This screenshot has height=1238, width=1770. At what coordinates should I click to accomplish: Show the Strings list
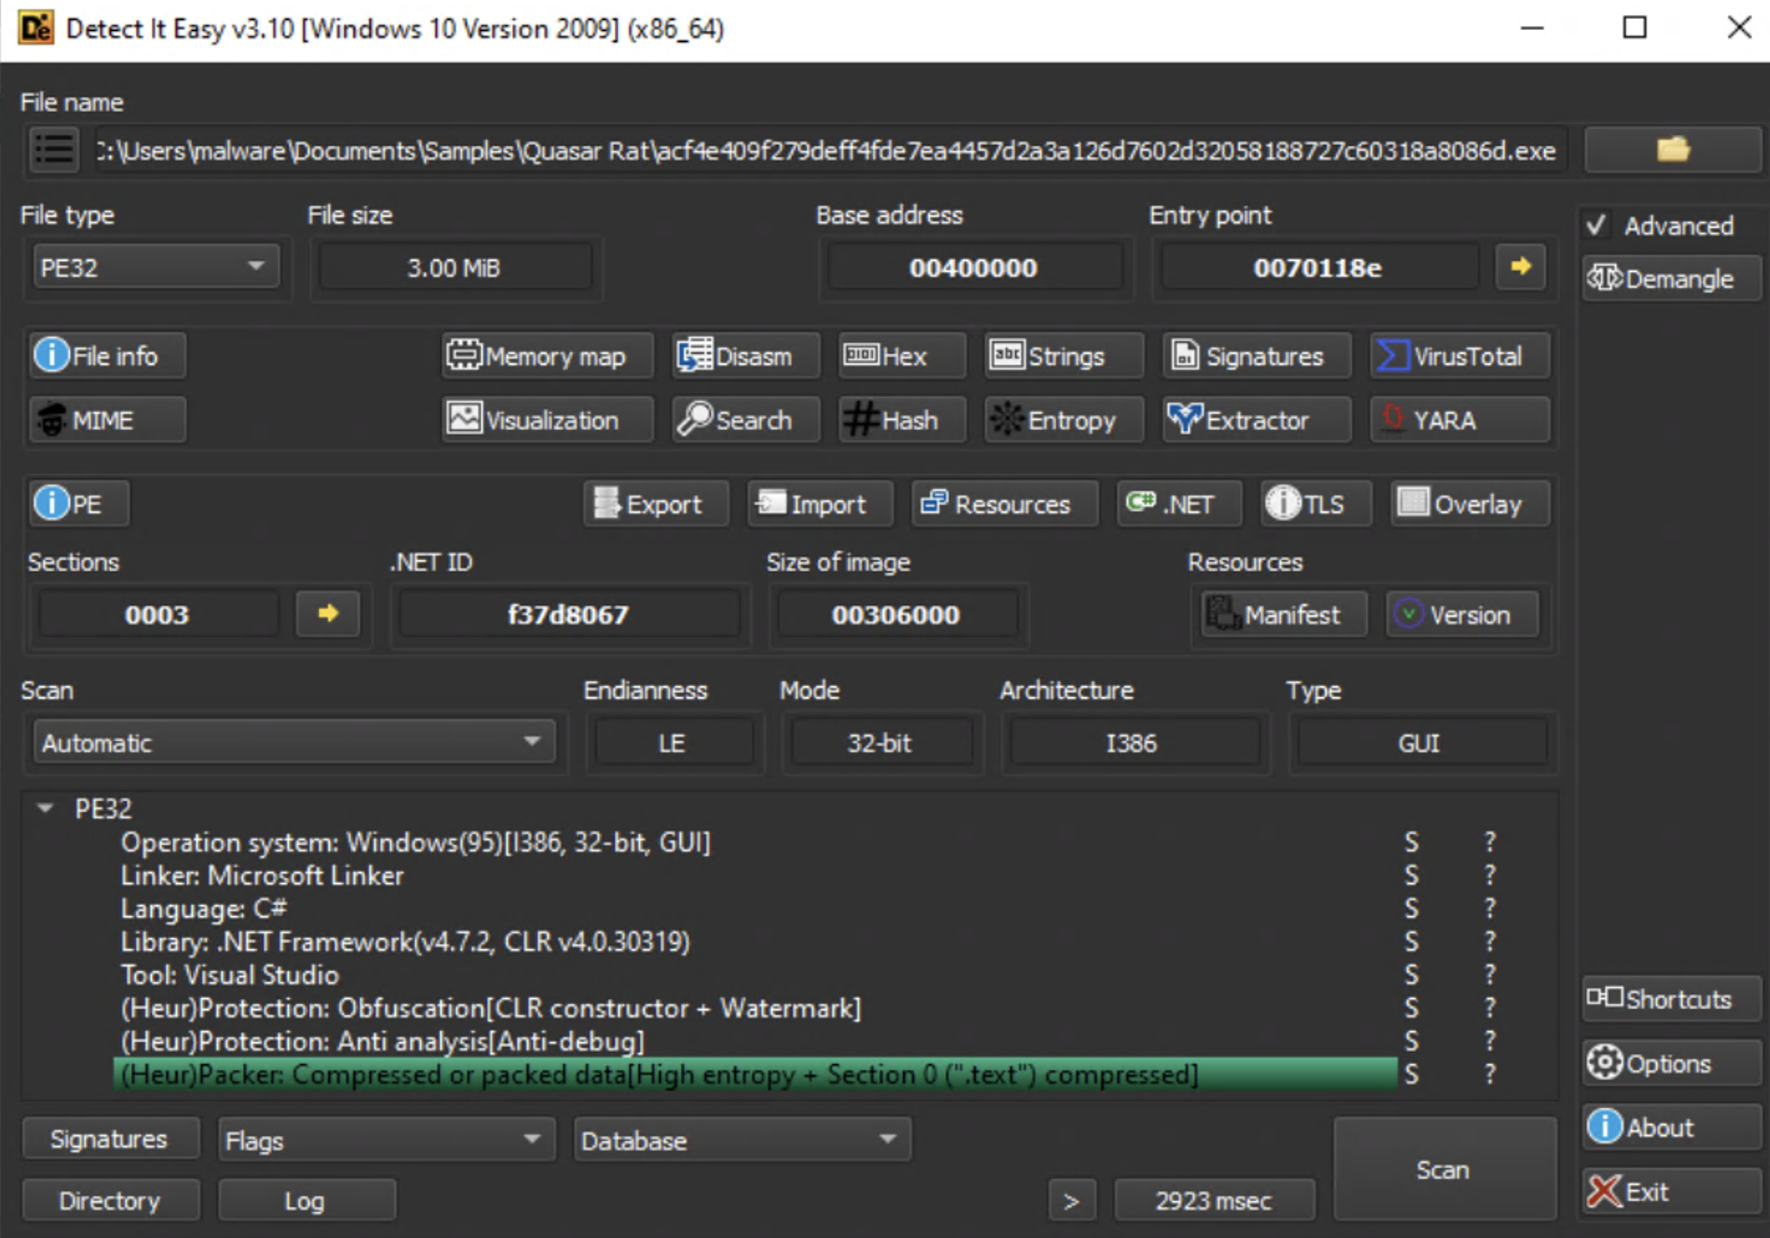[x=1064, y=356]
